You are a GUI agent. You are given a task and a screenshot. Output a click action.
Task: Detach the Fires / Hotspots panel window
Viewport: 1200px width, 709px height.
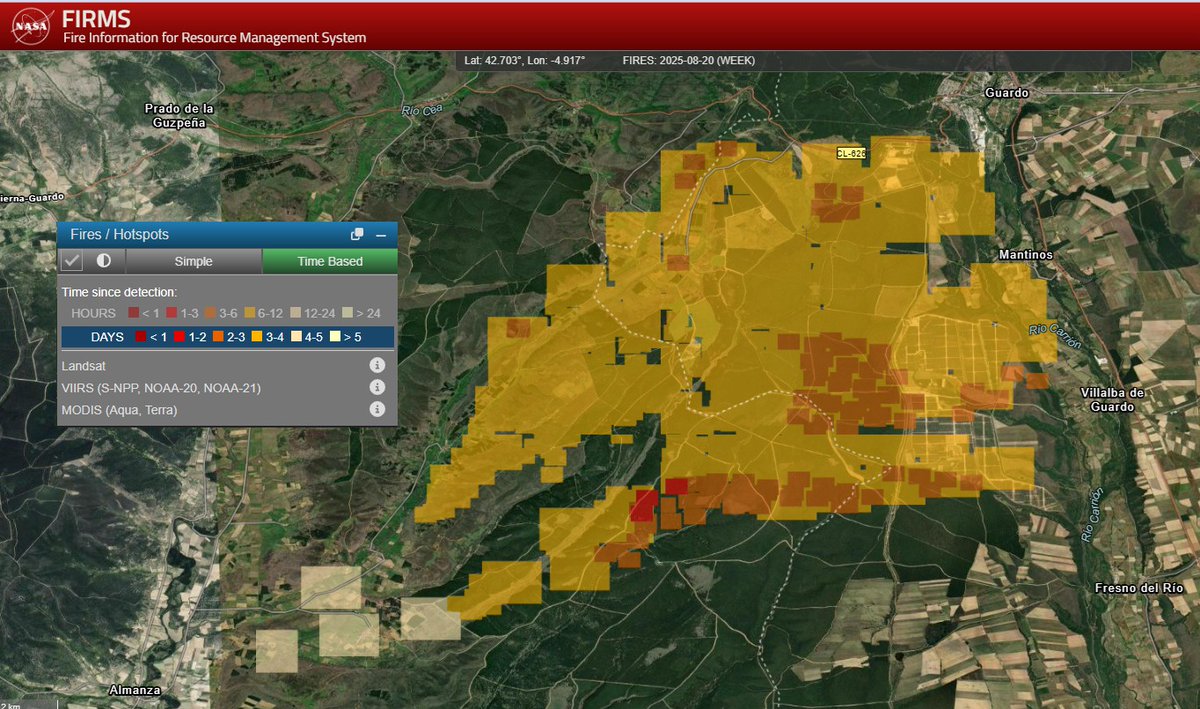357,234
